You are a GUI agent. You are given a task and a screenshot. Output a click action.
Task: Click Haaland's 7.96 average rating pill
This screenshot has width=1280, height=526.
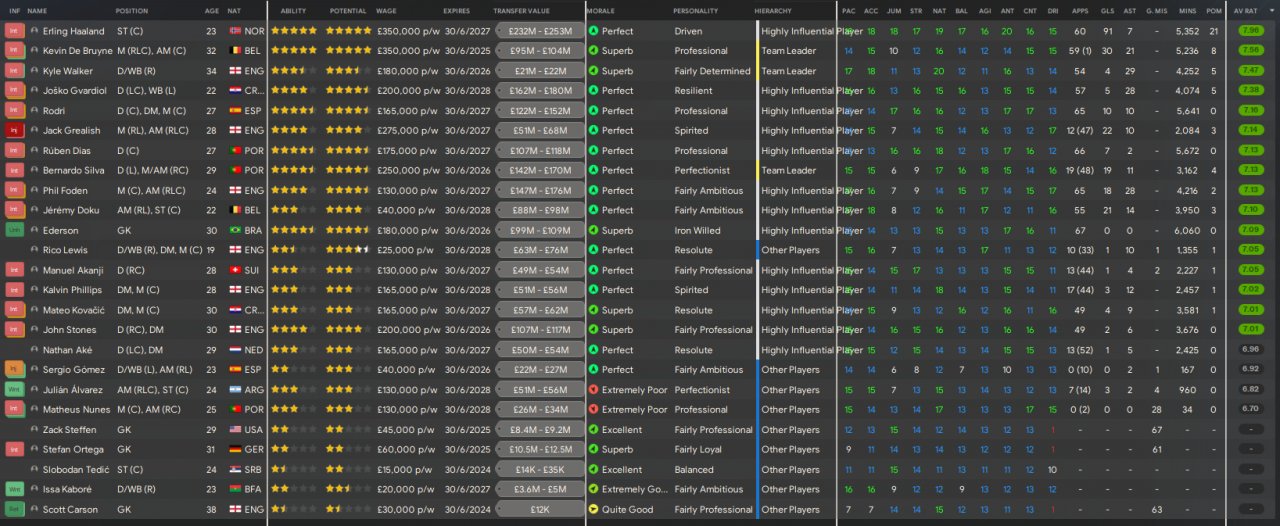tap(1250, 31)
